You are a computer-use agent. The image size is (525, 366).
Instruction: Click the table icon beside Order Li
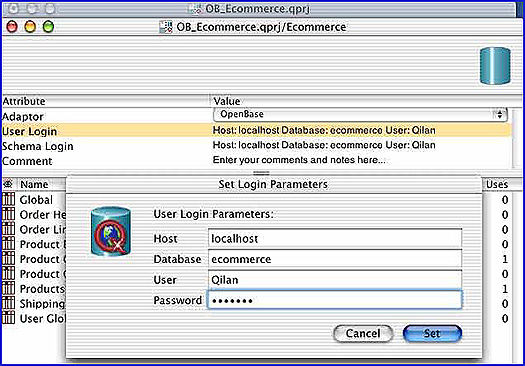coord(9,229)
